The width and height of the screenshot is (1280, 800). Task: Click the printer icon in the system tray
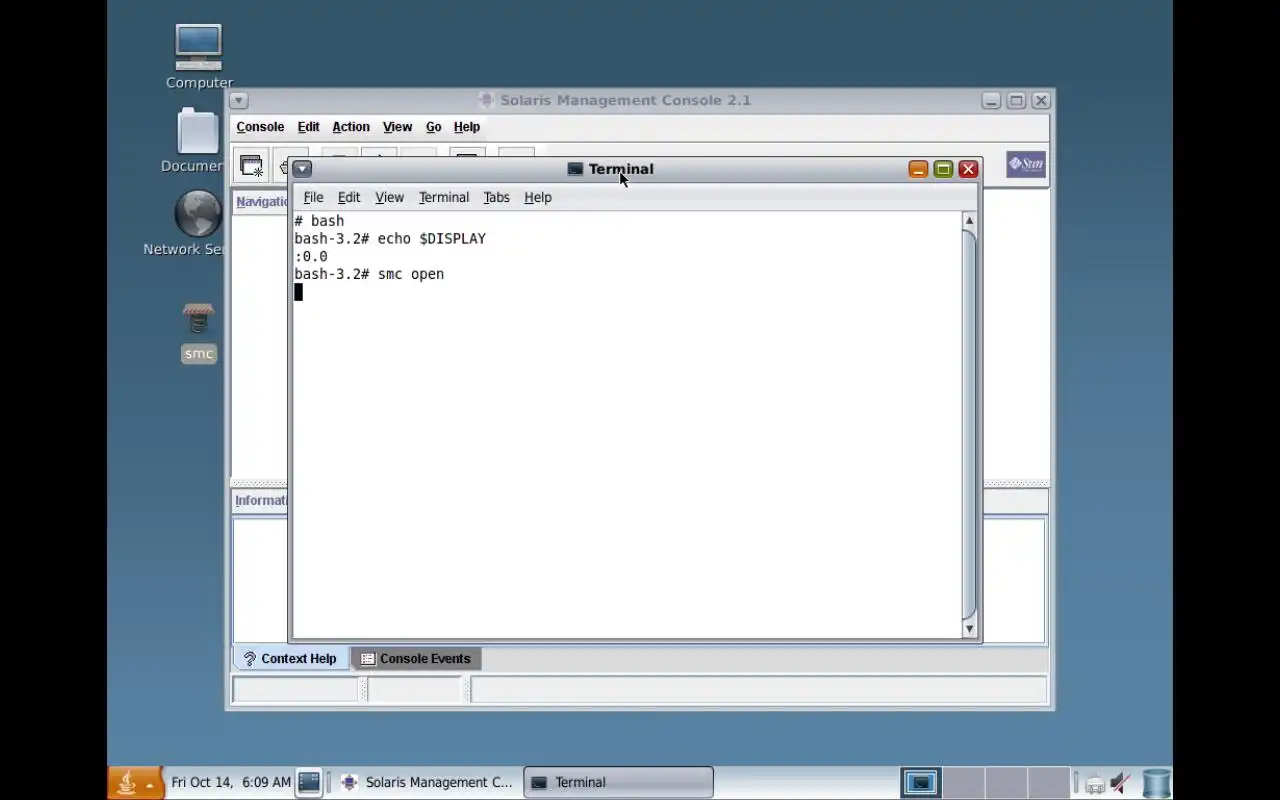1095,784
